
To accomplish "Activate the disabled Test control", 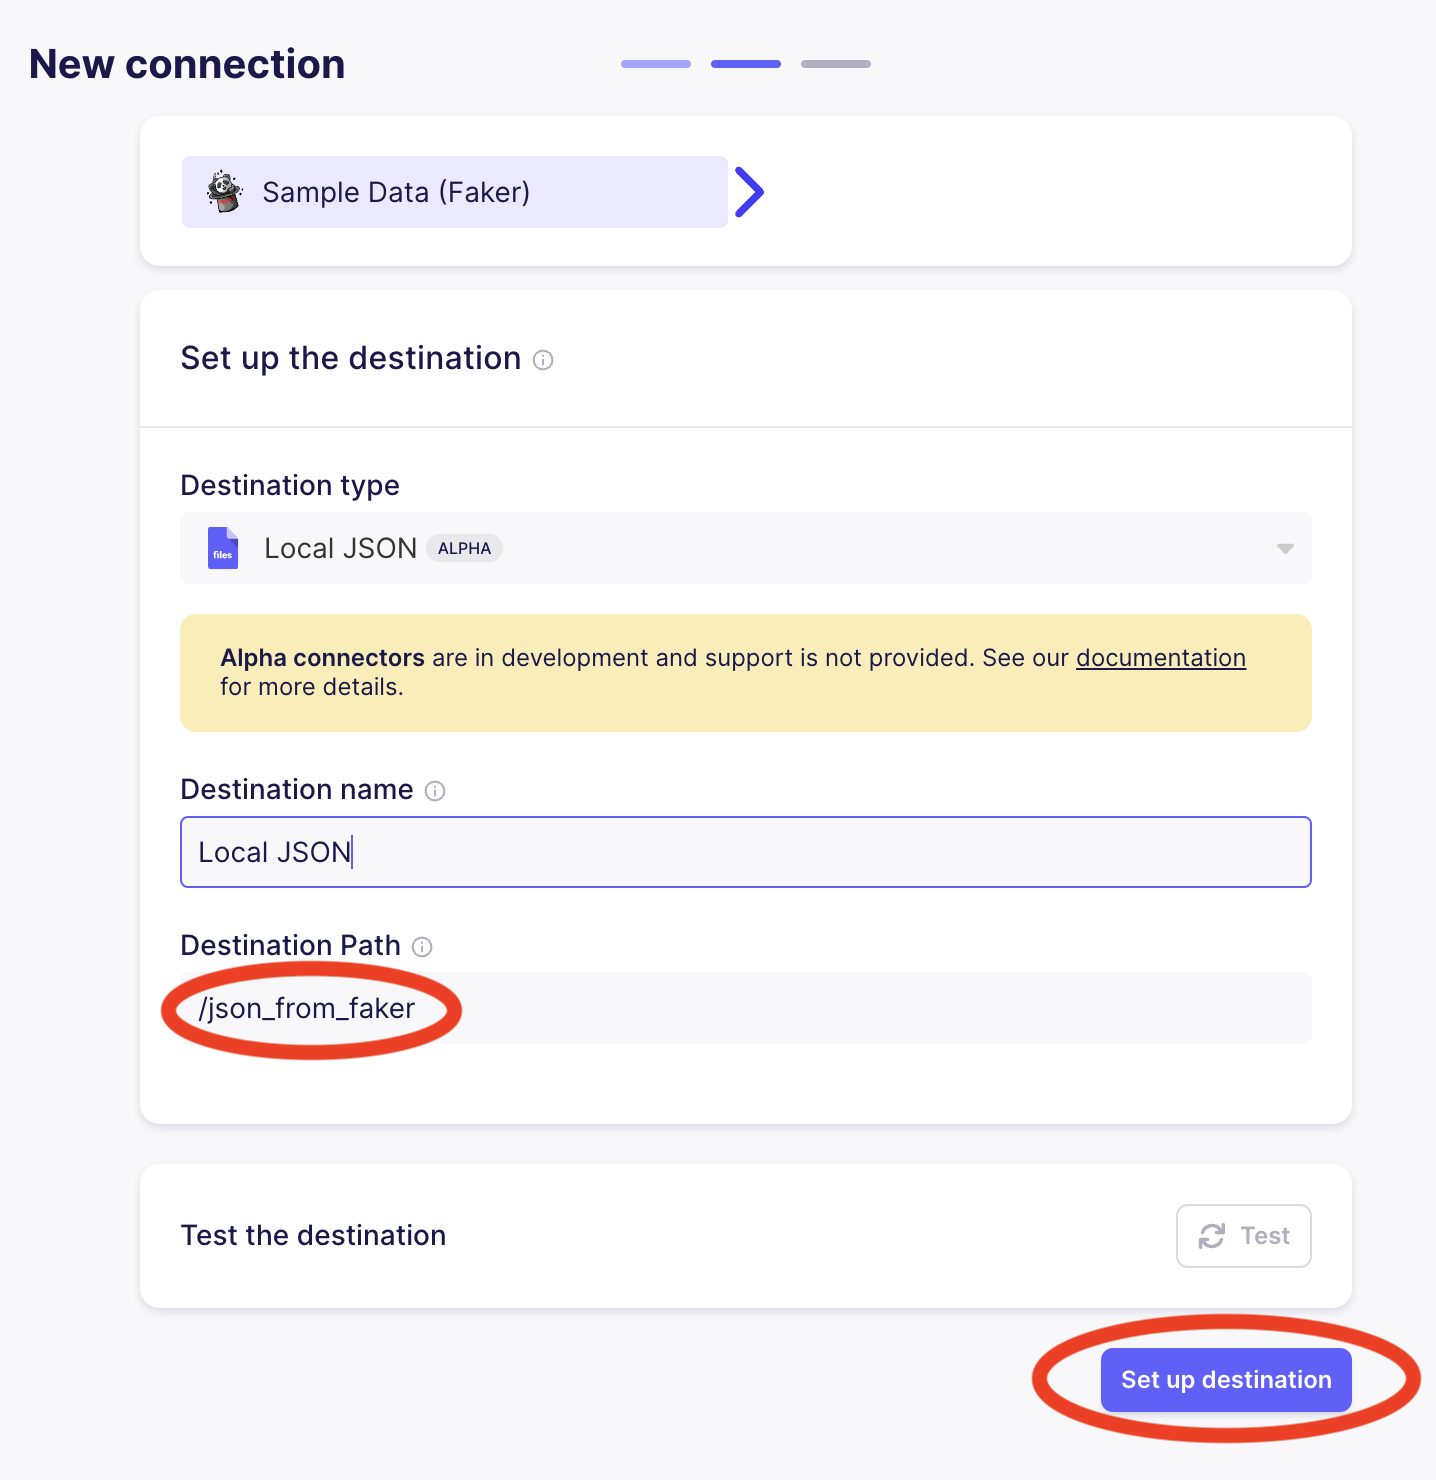I will [x=1244, y=1236].
